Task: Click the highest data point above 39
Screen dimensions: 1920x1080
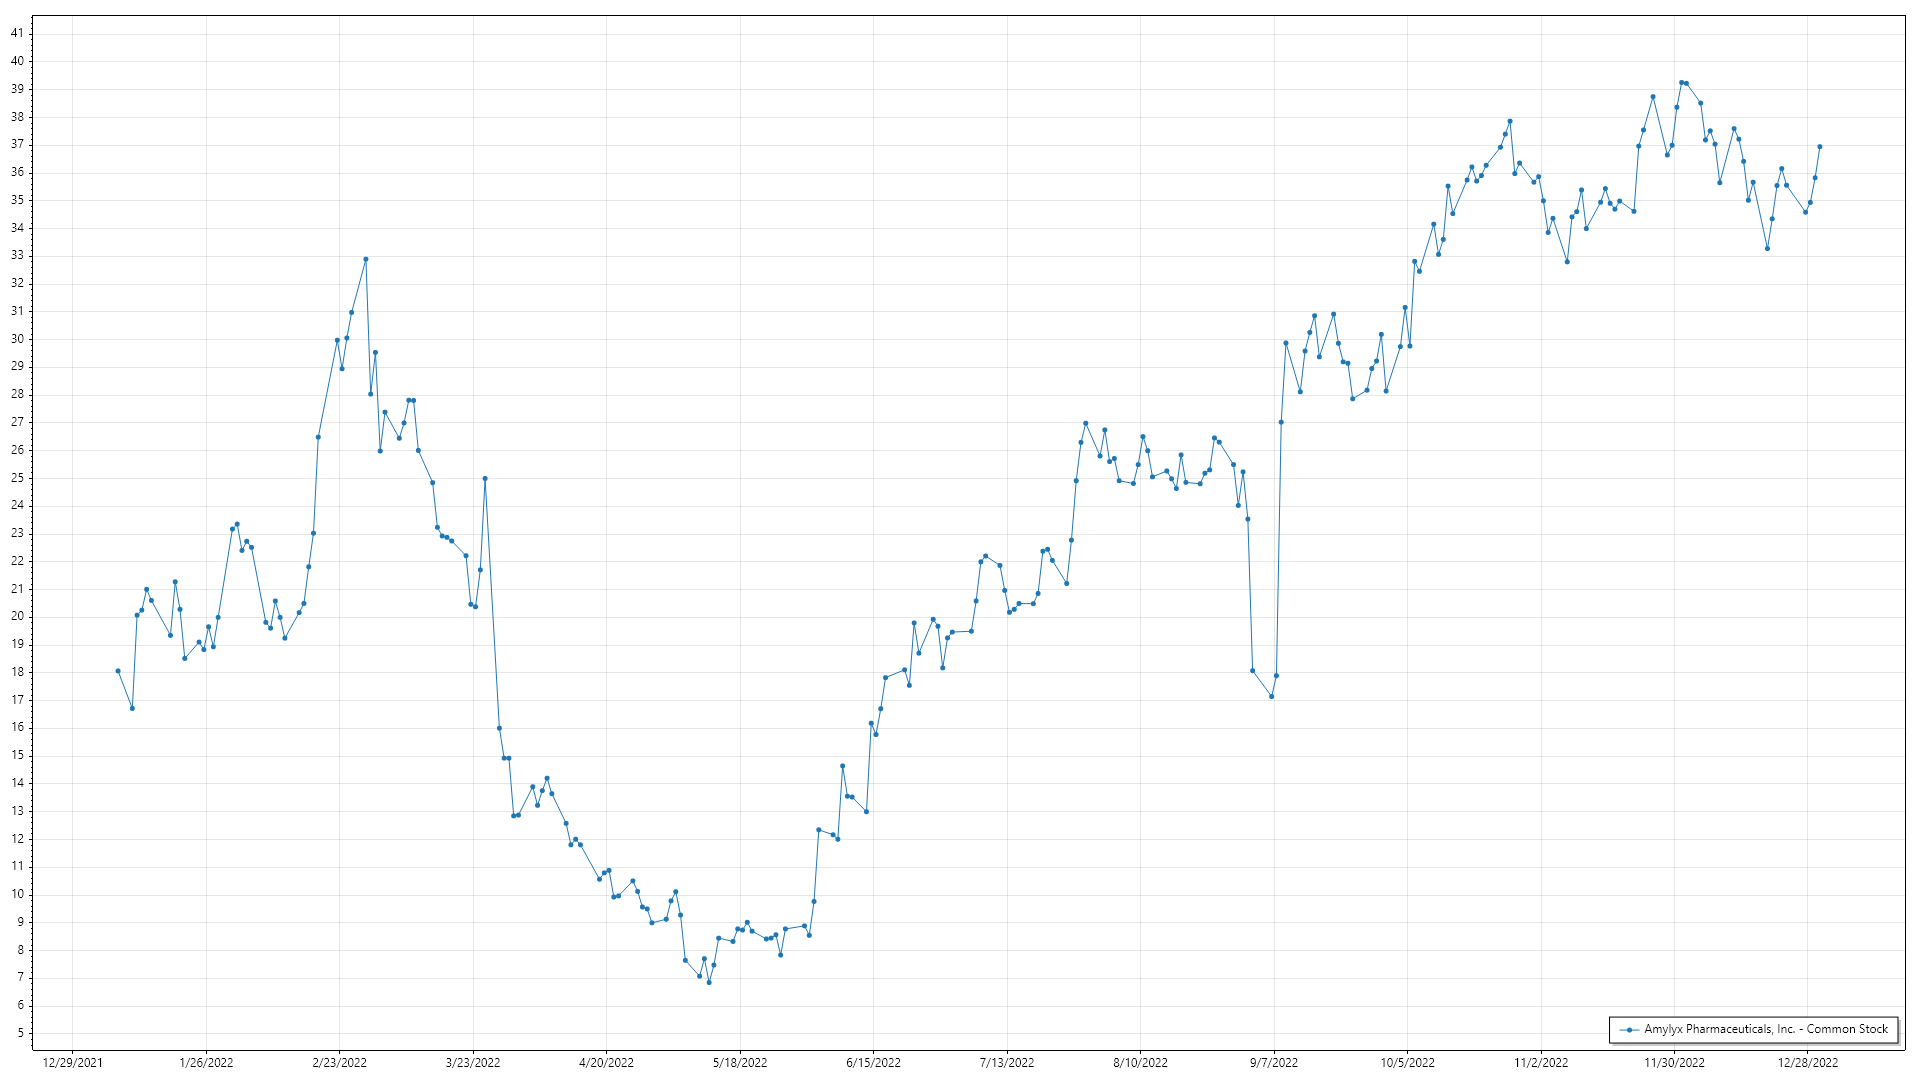Action: pyautogui.click(x=1681, y=82)
